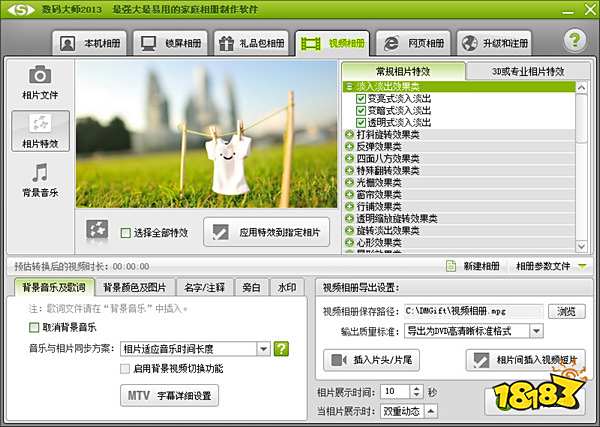The image size is (600, 427).
Task: Open the 输出质量标准 format dropdown
Action: click(536, 330)
